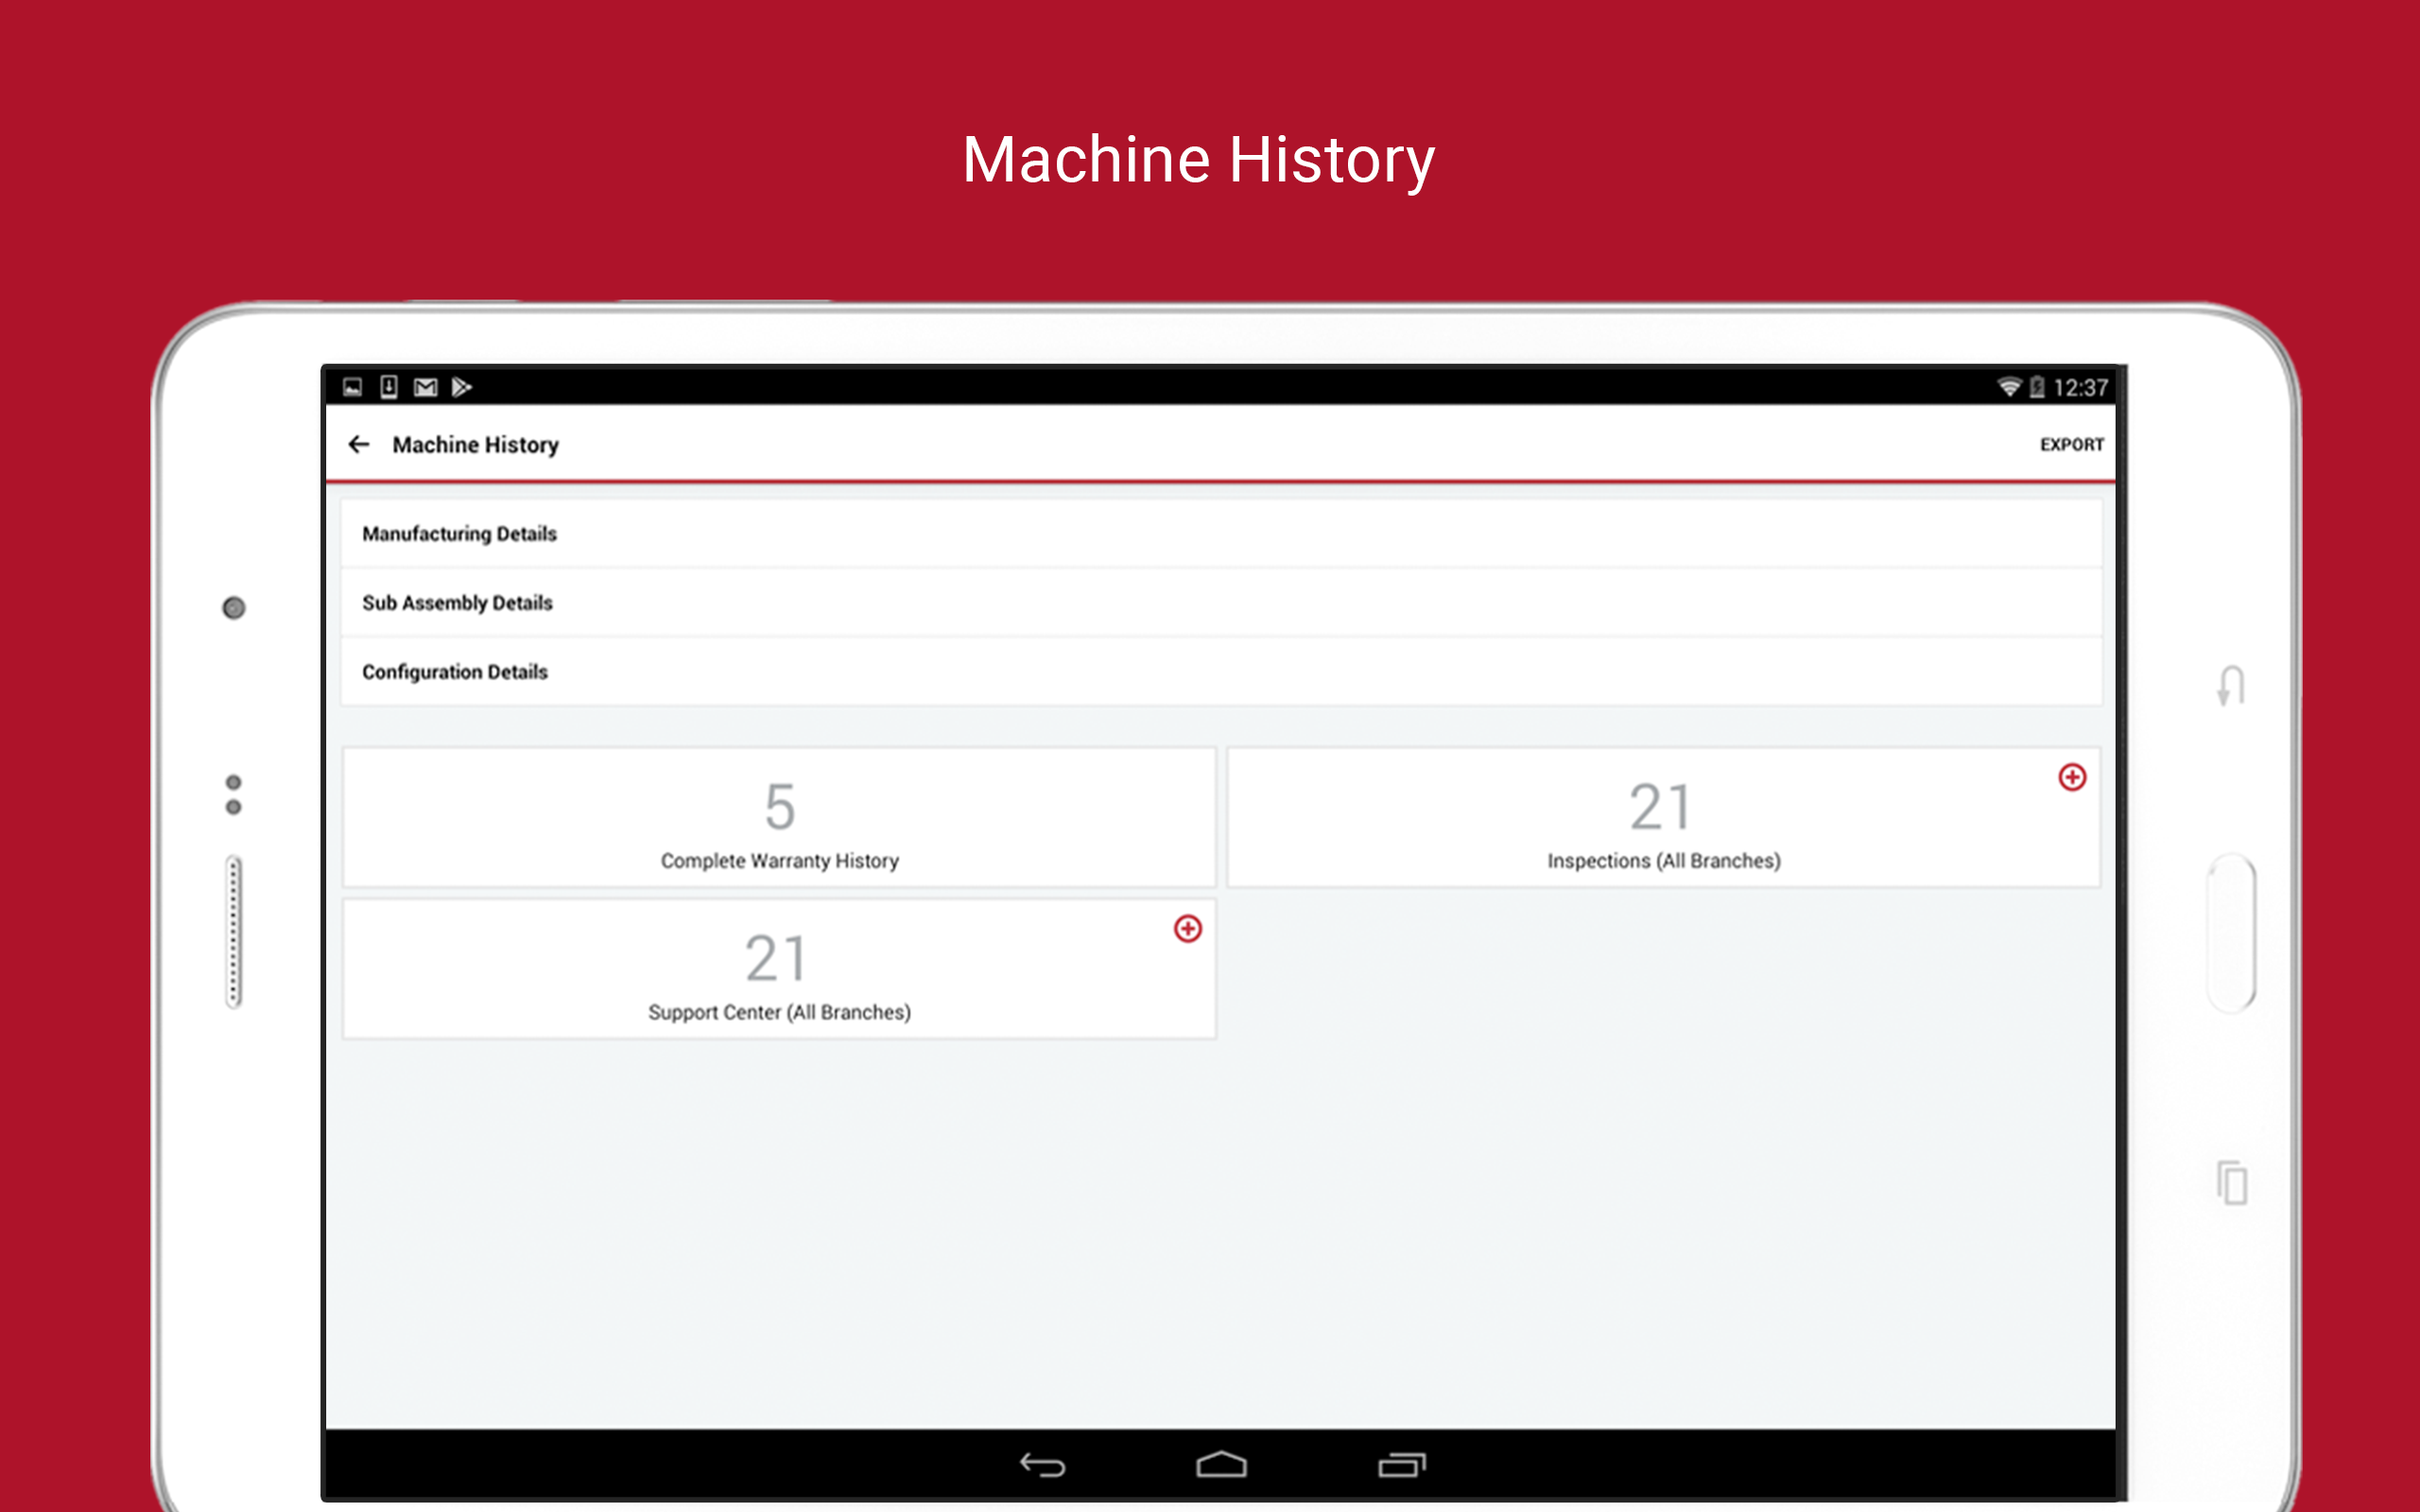This screenshot has width=2420, height=1512.
Task: Click the 21 count on Support Center card
Action: coord(776,959)
